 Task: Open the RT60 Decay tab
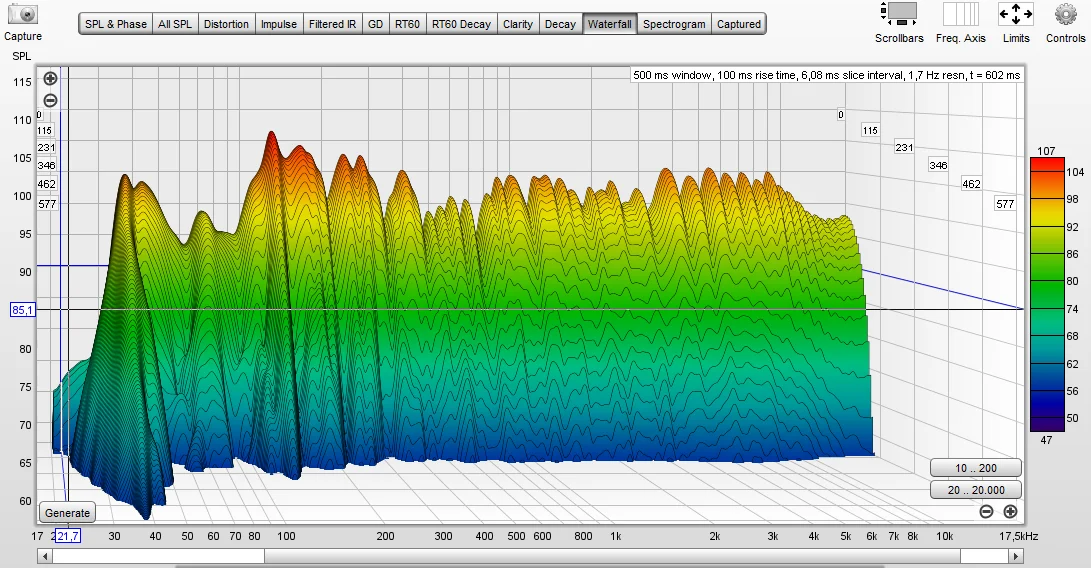(461, 24)
